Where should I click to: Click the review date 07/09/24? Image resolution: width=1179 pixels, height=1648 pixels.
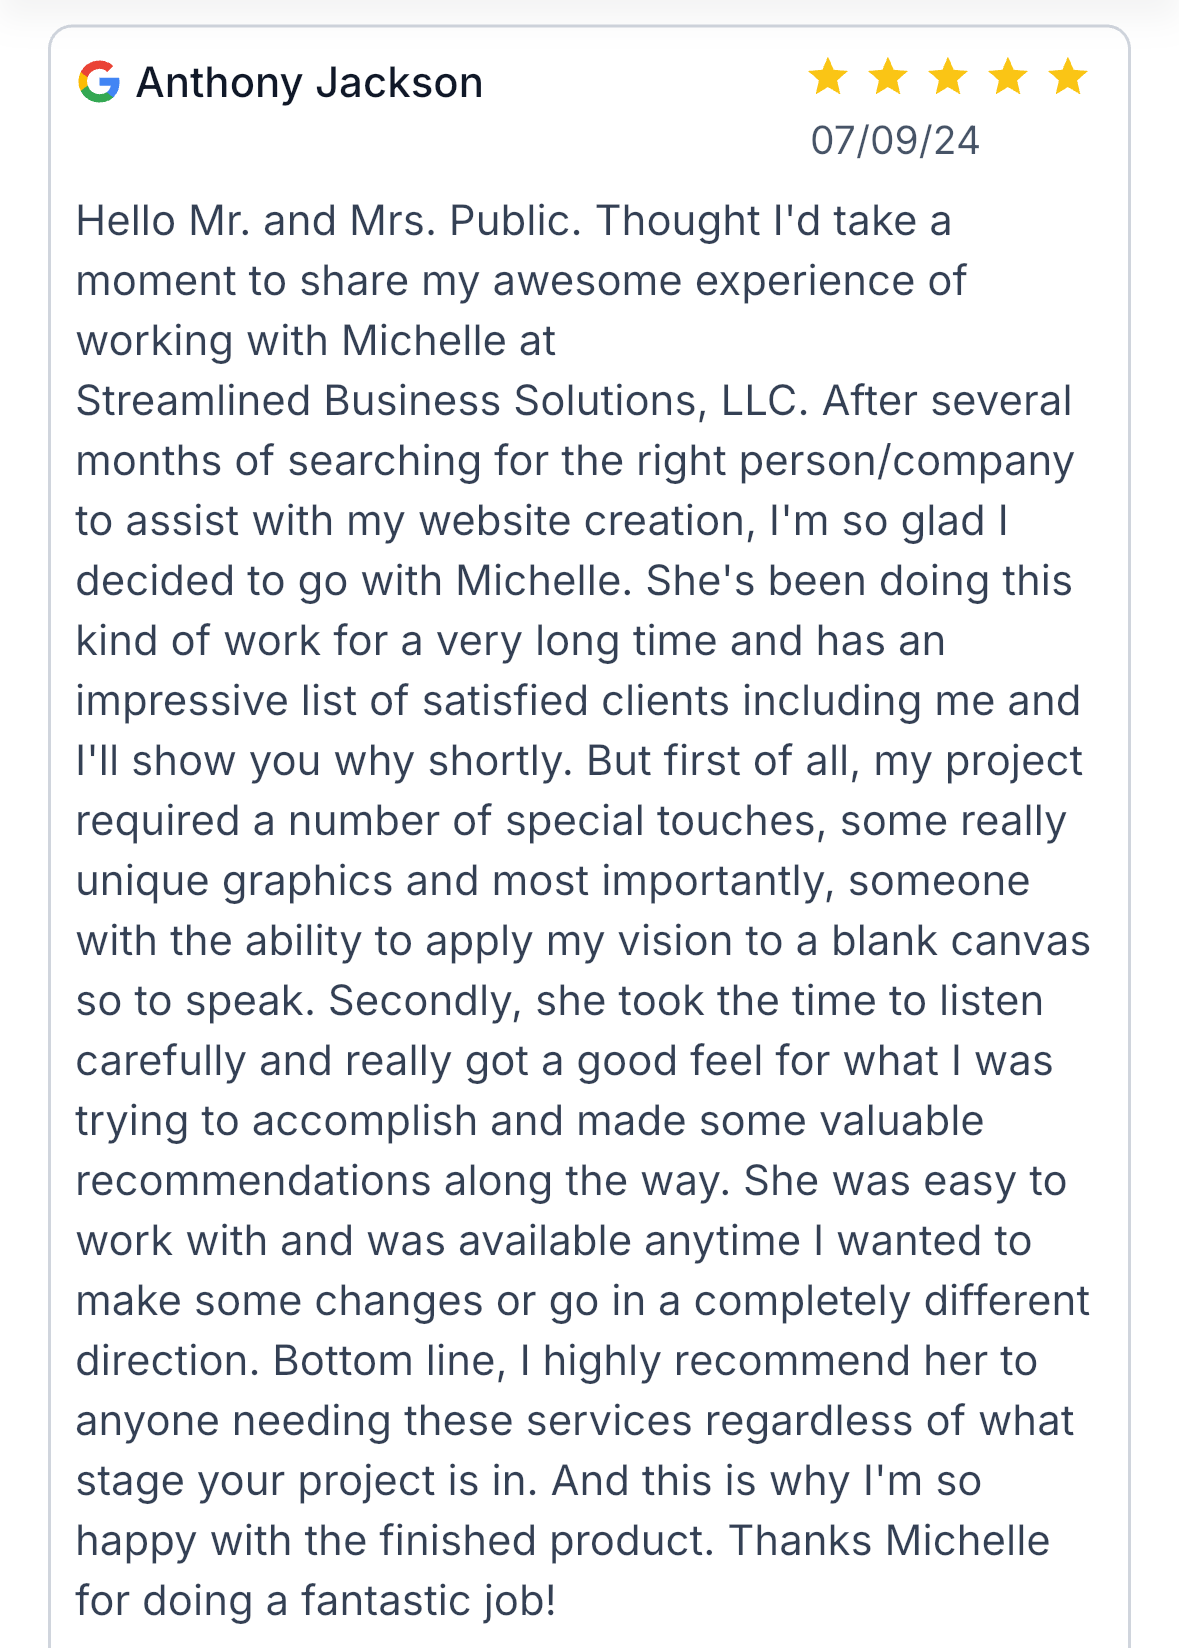point(895,141)
